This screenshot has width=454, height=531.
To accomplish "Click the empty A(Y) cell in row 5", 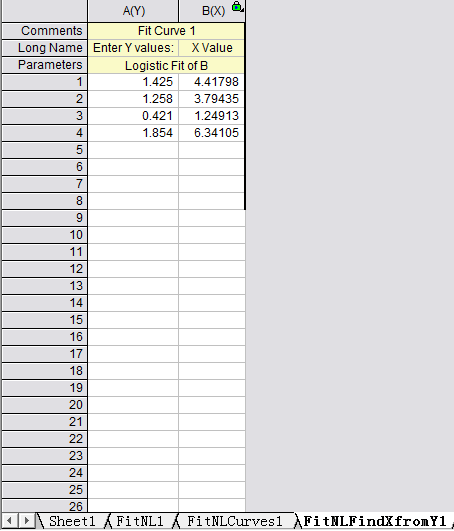I will tap(133, 150).
